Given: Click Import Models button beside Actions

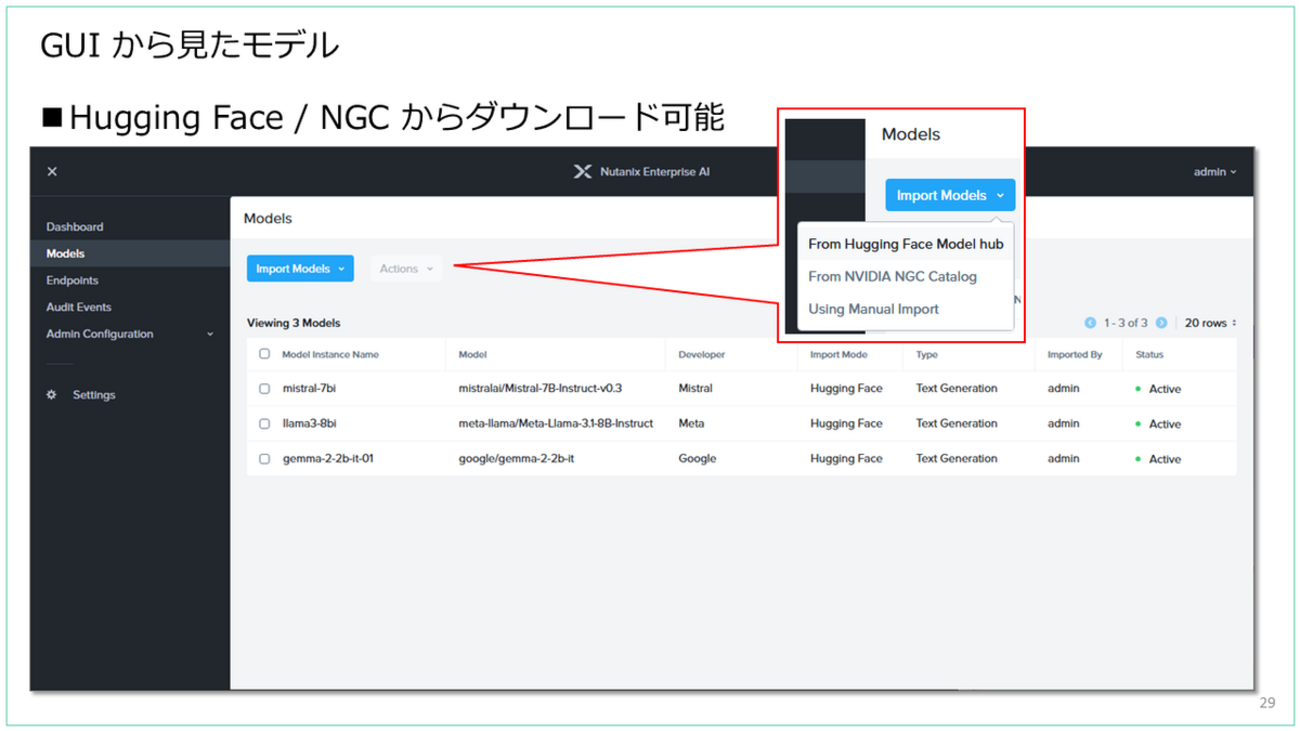Looking at the screenshot, I should click(300, 269).
